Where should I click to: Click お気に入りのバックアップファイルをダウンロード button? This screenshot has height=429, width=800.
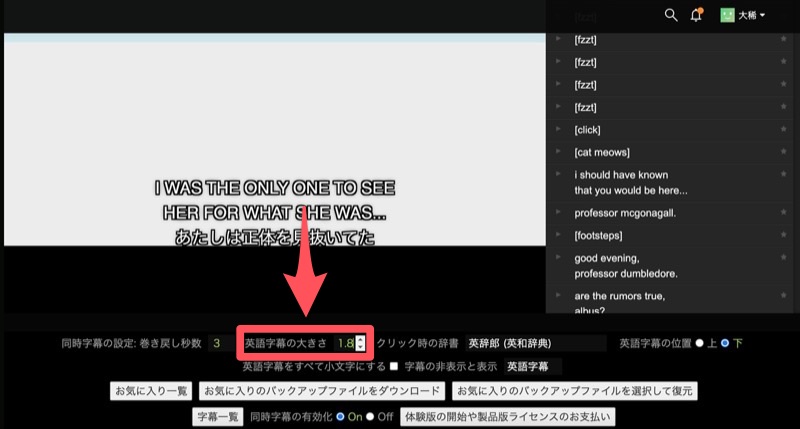[322, 391]
